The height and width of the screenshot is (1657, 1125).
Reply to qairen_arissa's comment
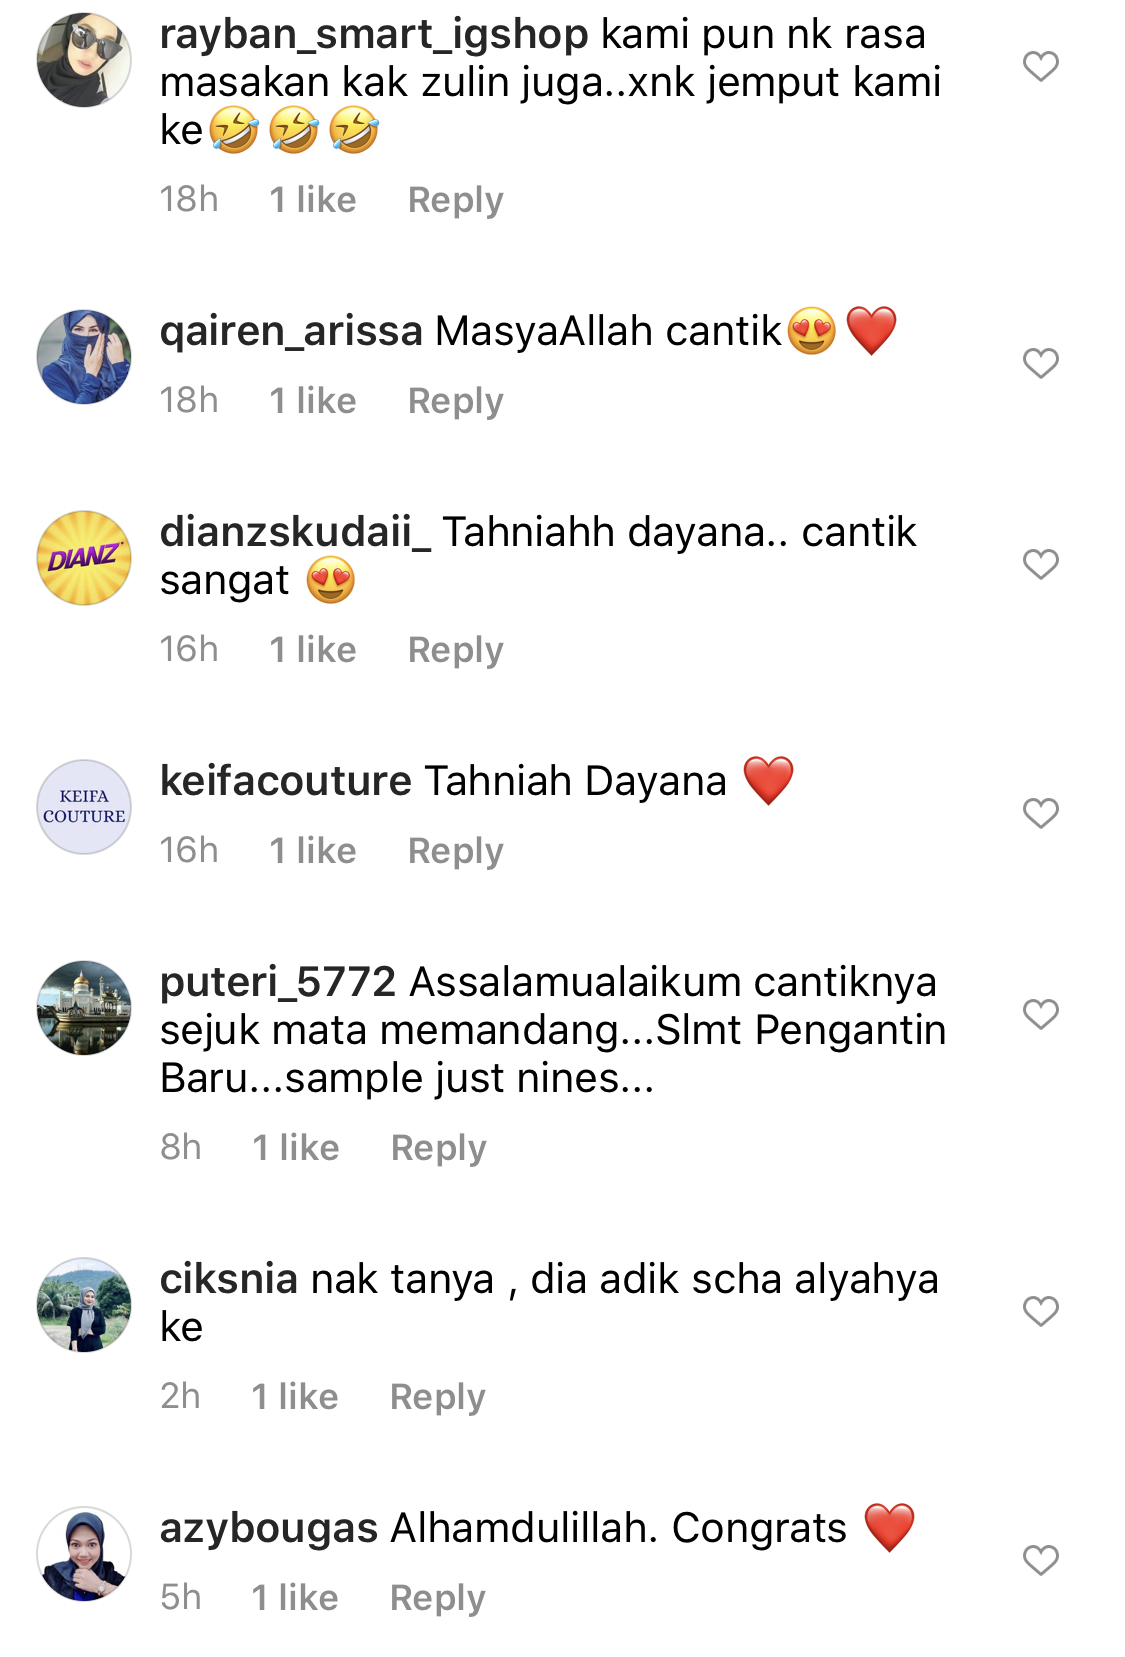pos(455,401)
